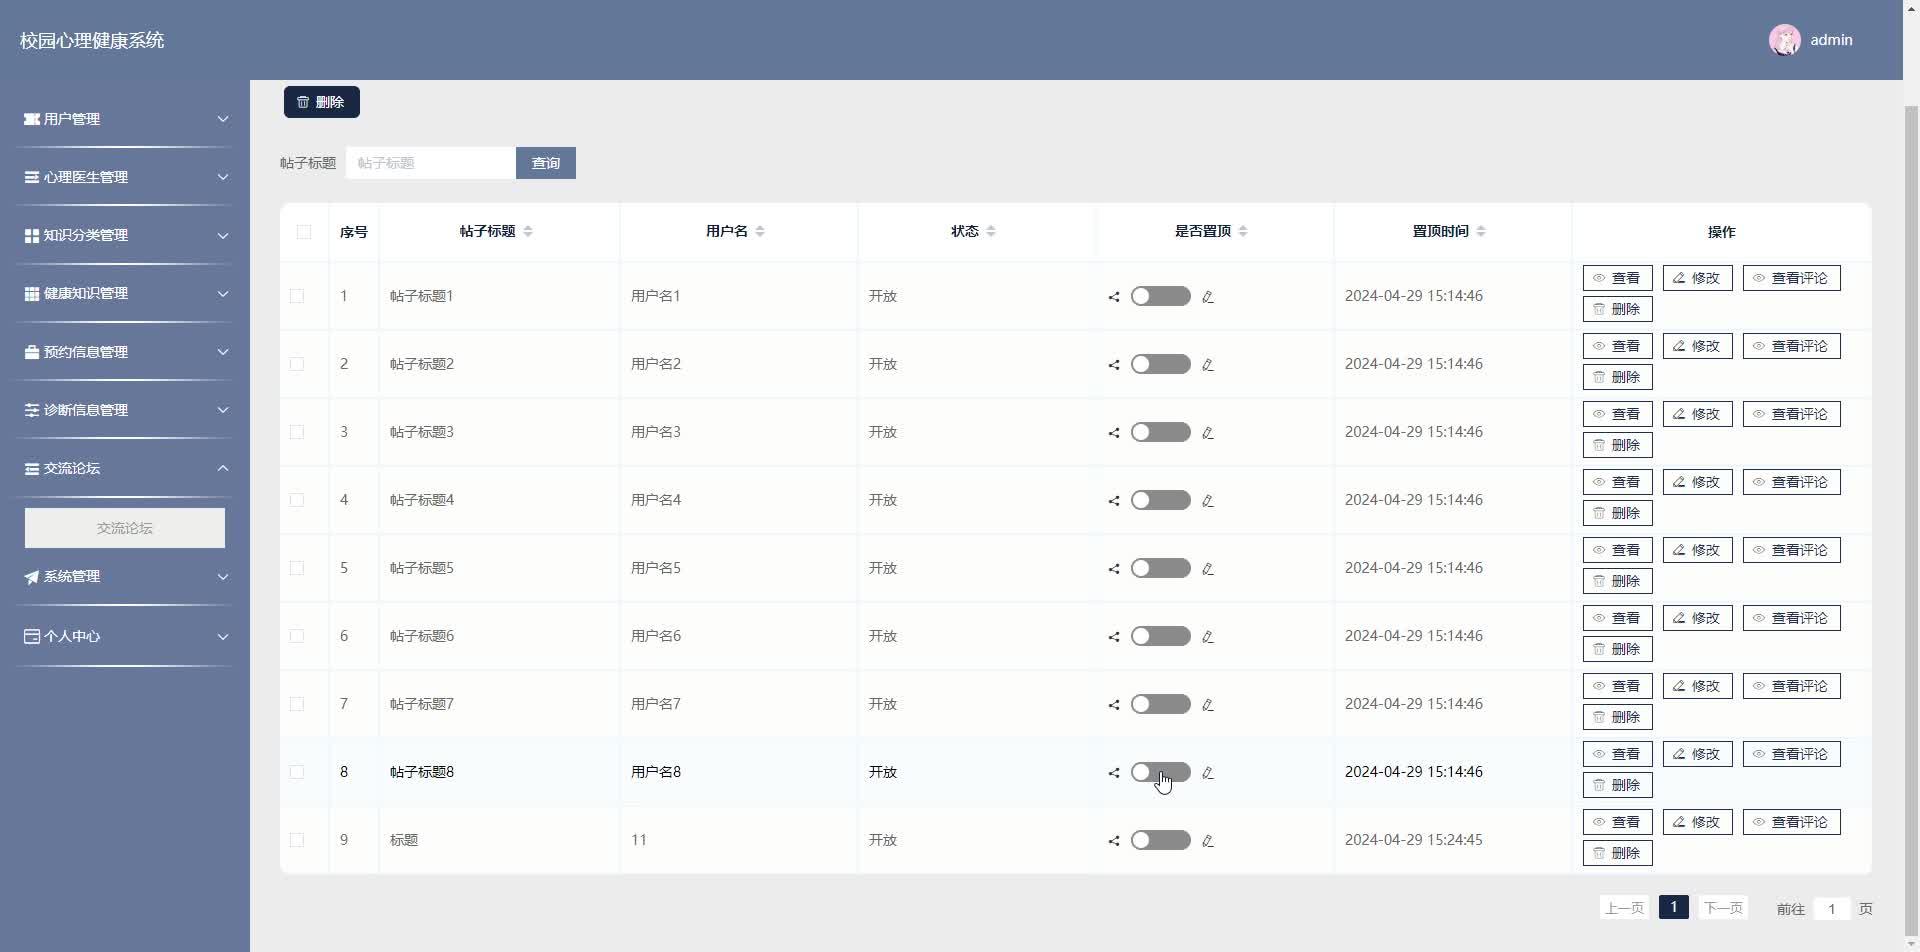Open 用户管理 in the sidebar
The height and width of the screenshot is (952, 1920).
(x=125, y=119)
